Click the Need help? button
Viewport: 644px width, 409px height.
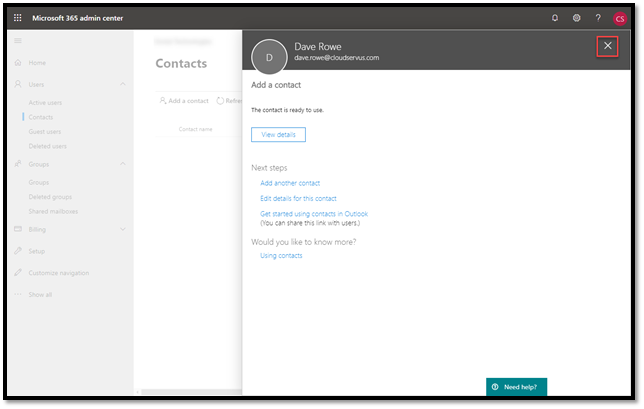point(516,386)
